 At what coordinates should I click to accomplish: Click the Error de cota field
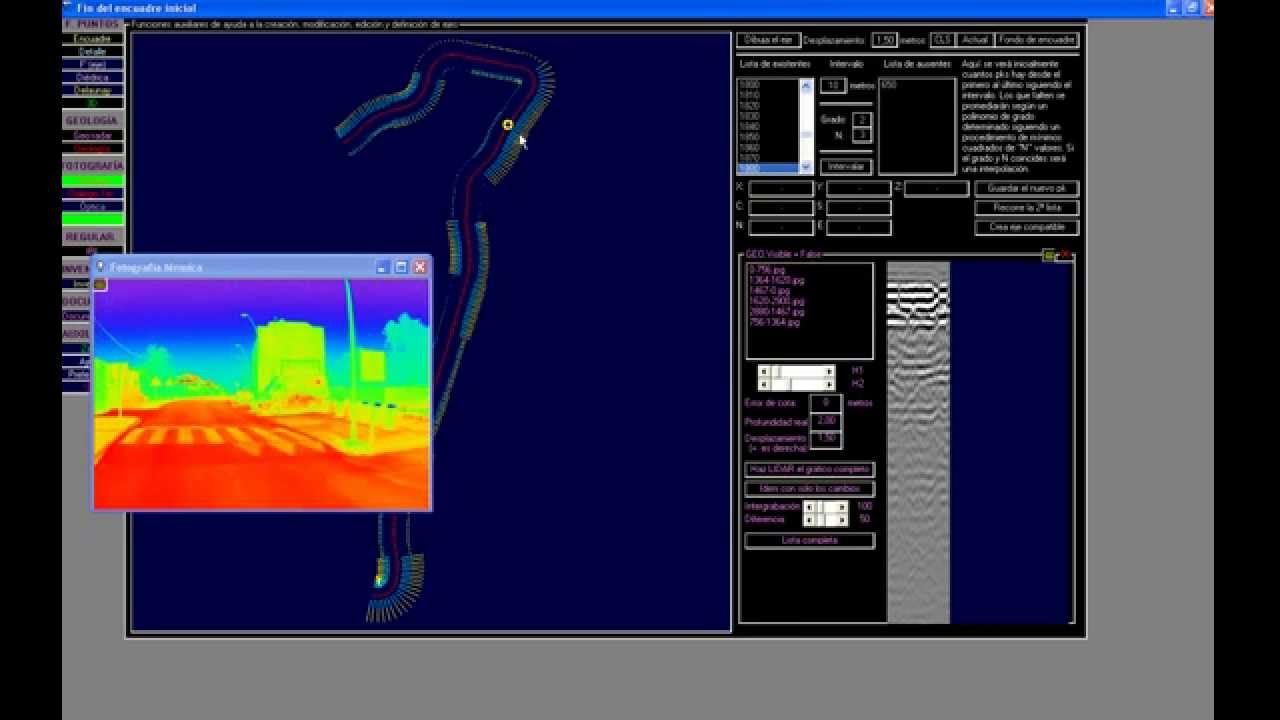coord(825,402)
